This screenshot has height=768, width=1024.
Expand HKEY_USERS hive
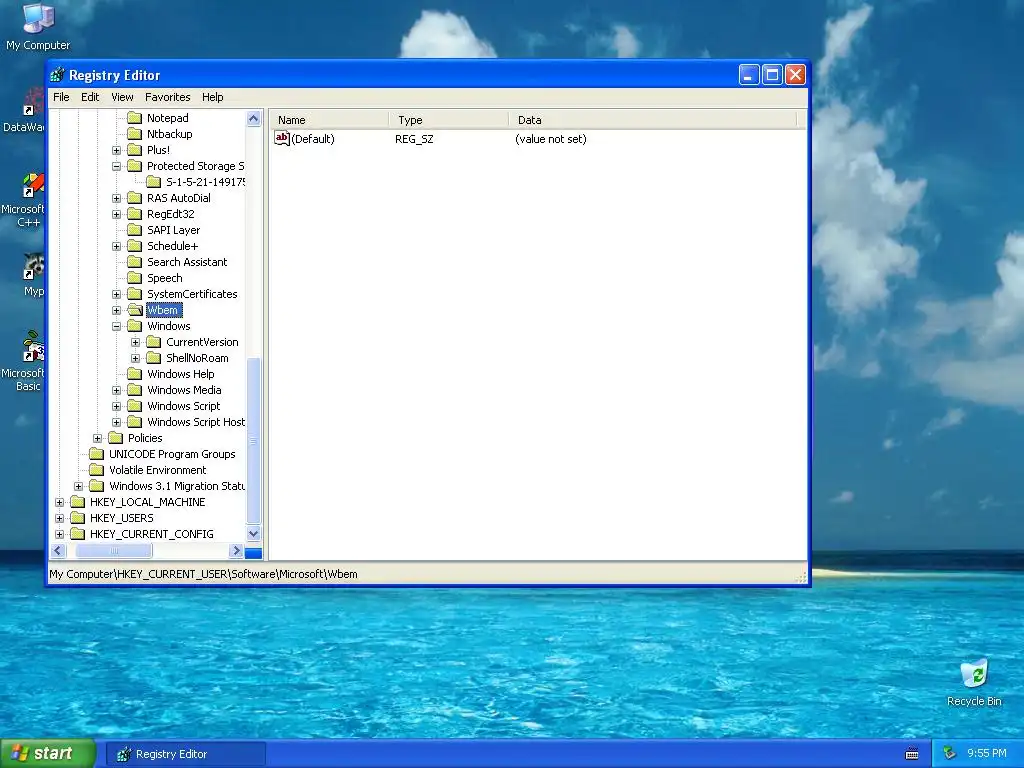[59, 519]
